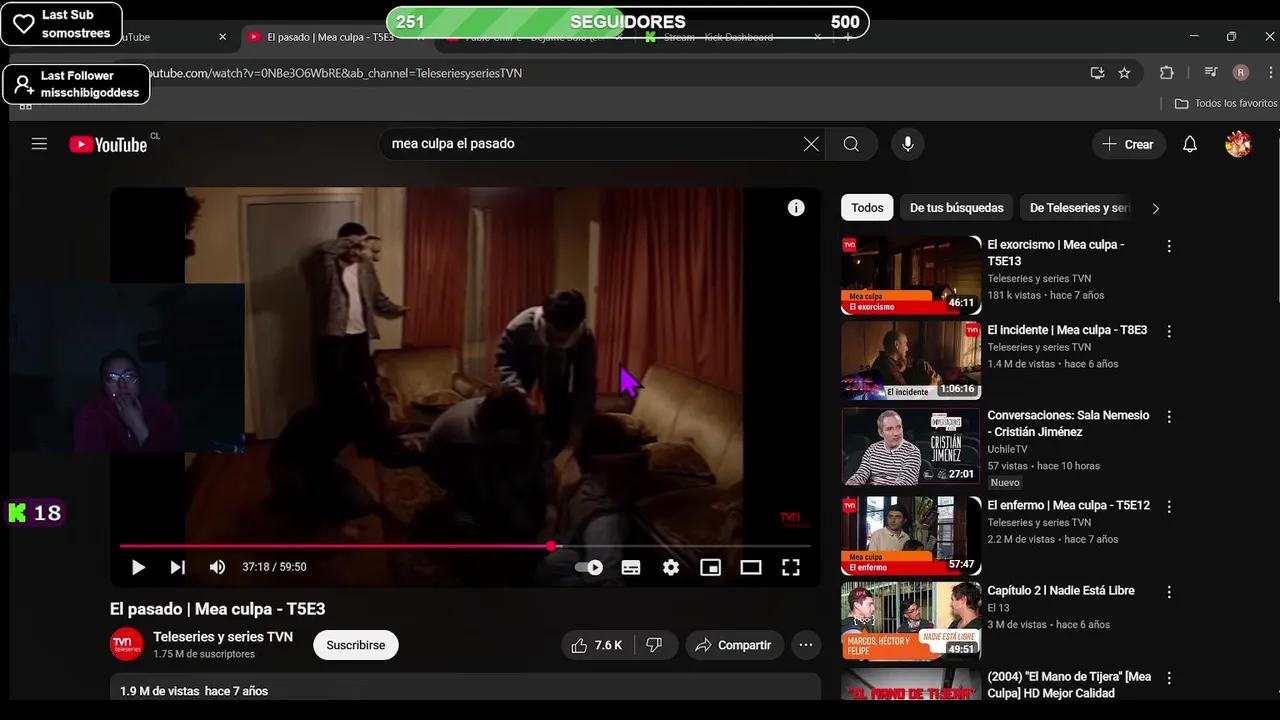Open options for Capítulo 2 Nadie Está Libre
This screenshot has height=720, width=1280.
point(1169,592)
